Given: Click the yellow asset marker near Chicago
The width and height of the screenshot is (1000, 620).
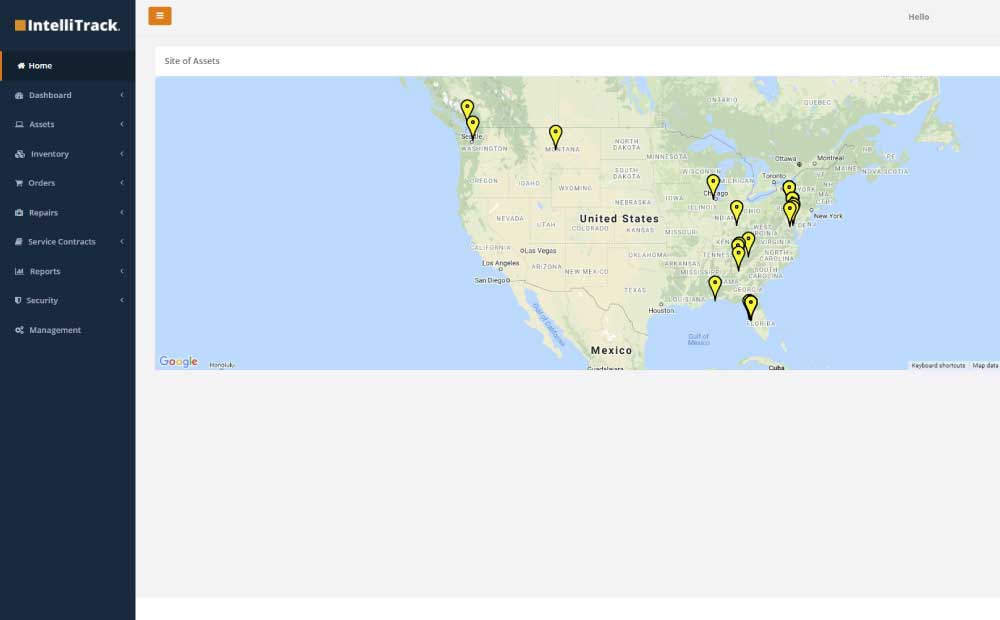Looking at the screenshot, I should tap(713, 185).
